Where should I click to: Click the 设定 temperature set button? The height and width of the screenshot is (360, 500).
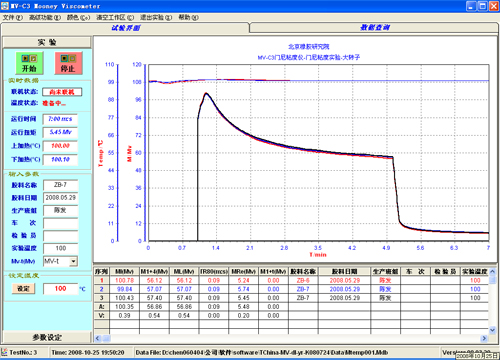[x=23, y=289]
